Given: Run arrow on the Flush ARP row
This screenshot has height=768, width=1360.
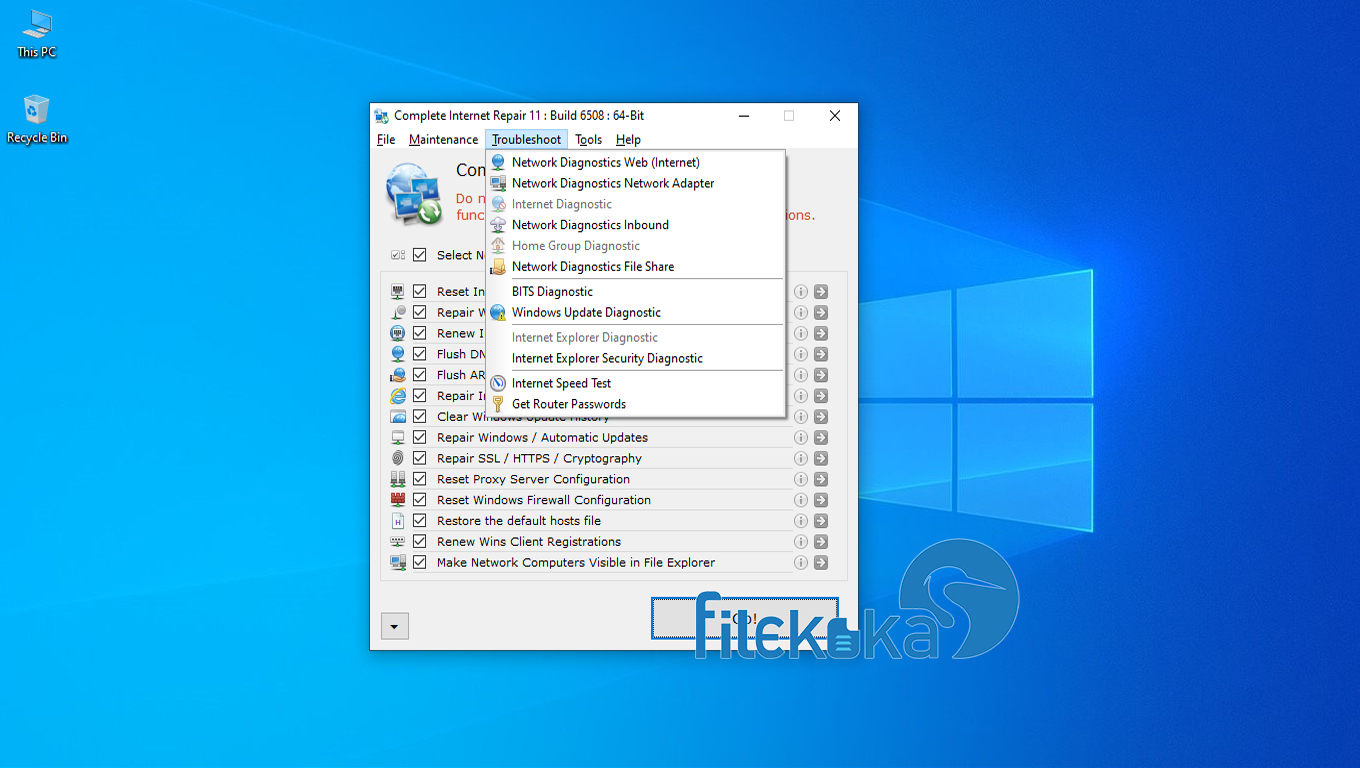Looking at the screenshot, I should pos(821,375).
